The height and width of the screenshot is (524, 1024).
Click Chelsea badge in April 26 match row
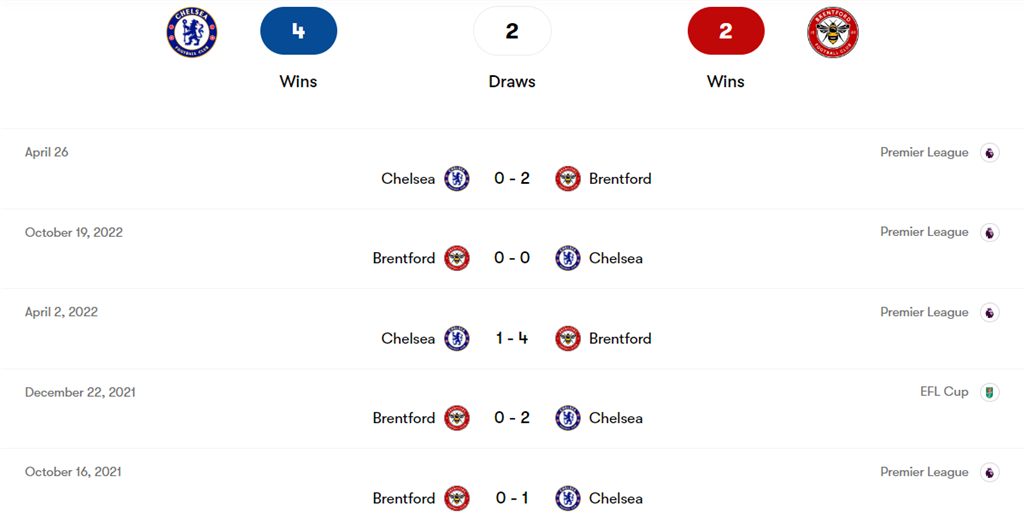pos(457,179)
